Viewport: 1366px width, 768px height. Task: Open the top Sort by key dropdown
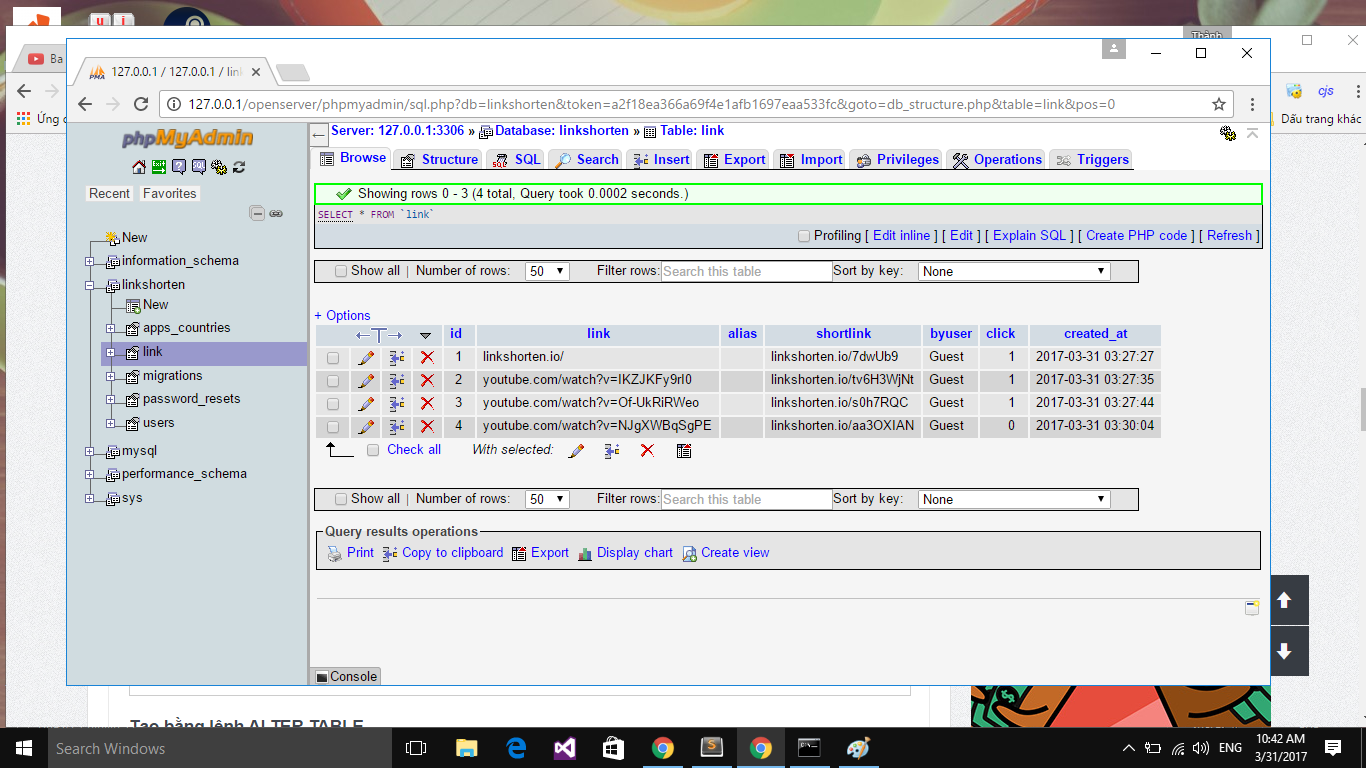(x=1014, y=271)
